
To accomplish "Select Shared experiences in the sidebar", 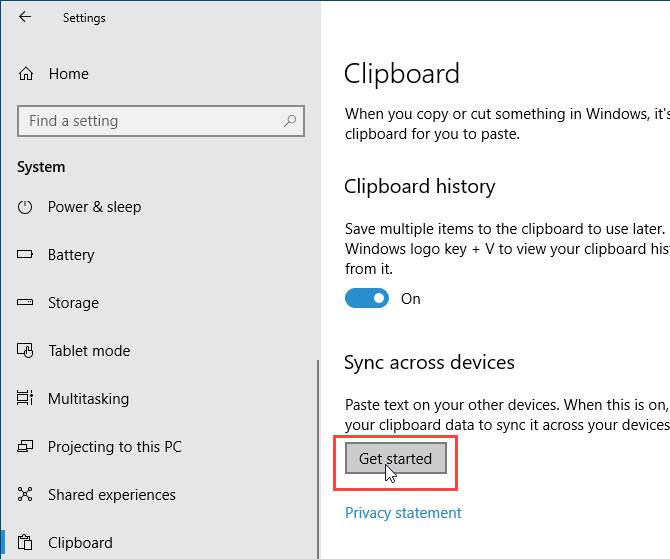I will (111, 495).
